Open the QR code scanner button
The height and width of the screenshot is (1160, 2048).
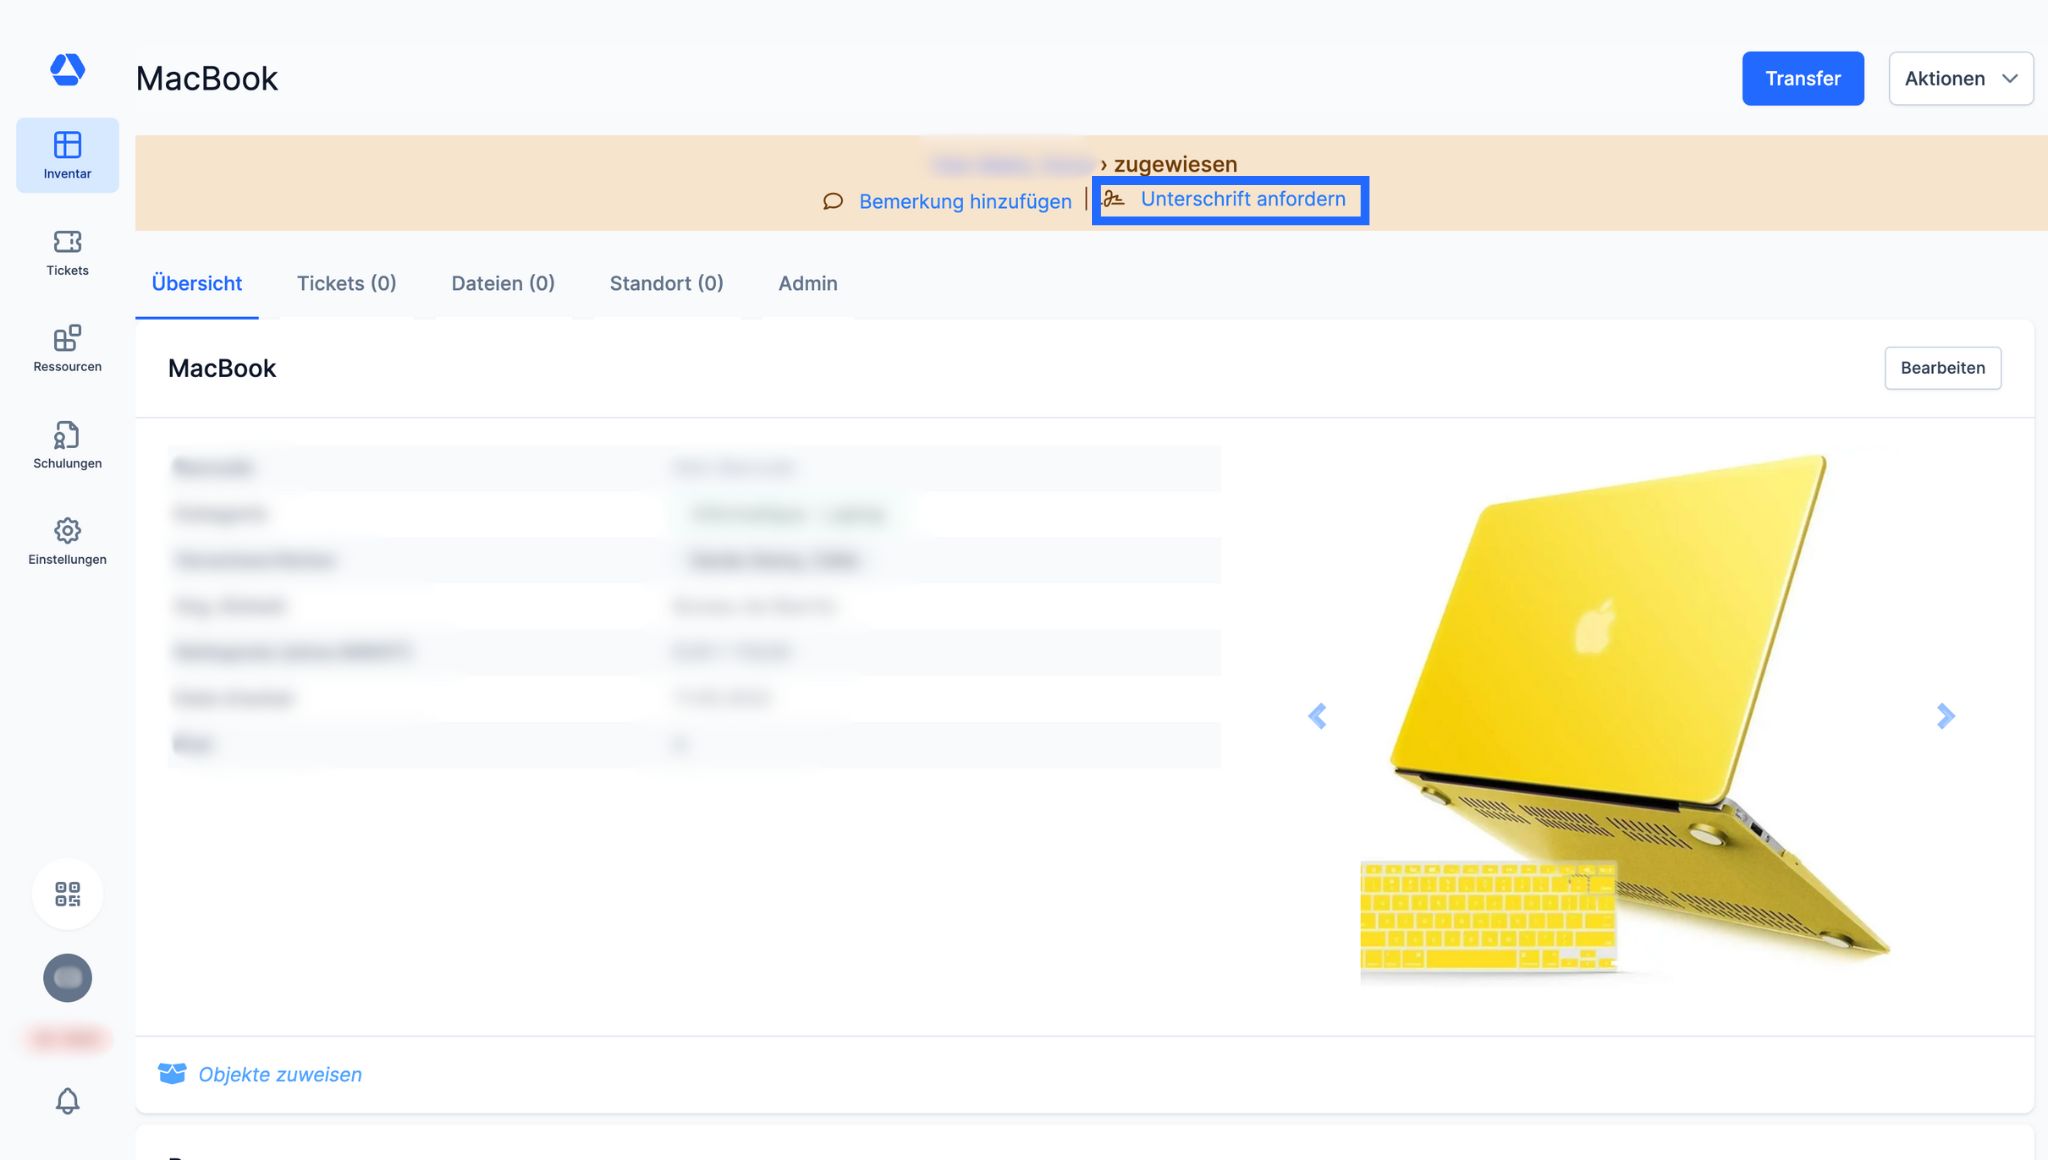pyautogui.click(x=67, y=894)
